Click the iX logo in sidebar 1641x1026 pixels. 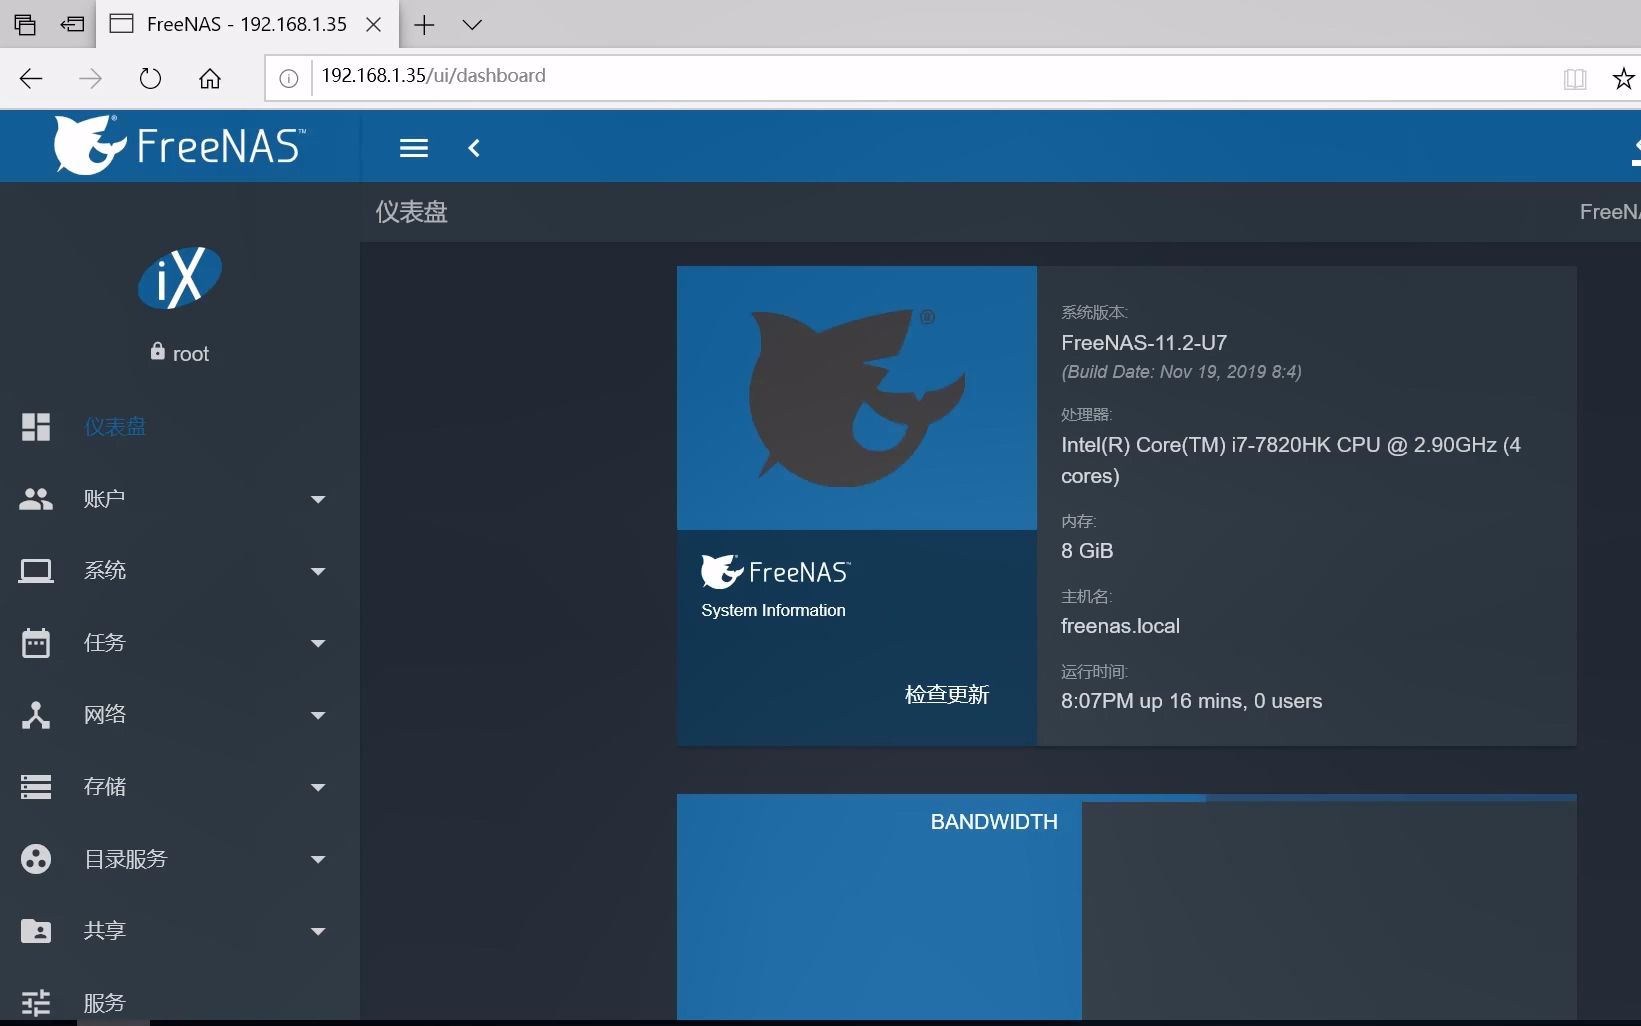click(x=180, y=277)
